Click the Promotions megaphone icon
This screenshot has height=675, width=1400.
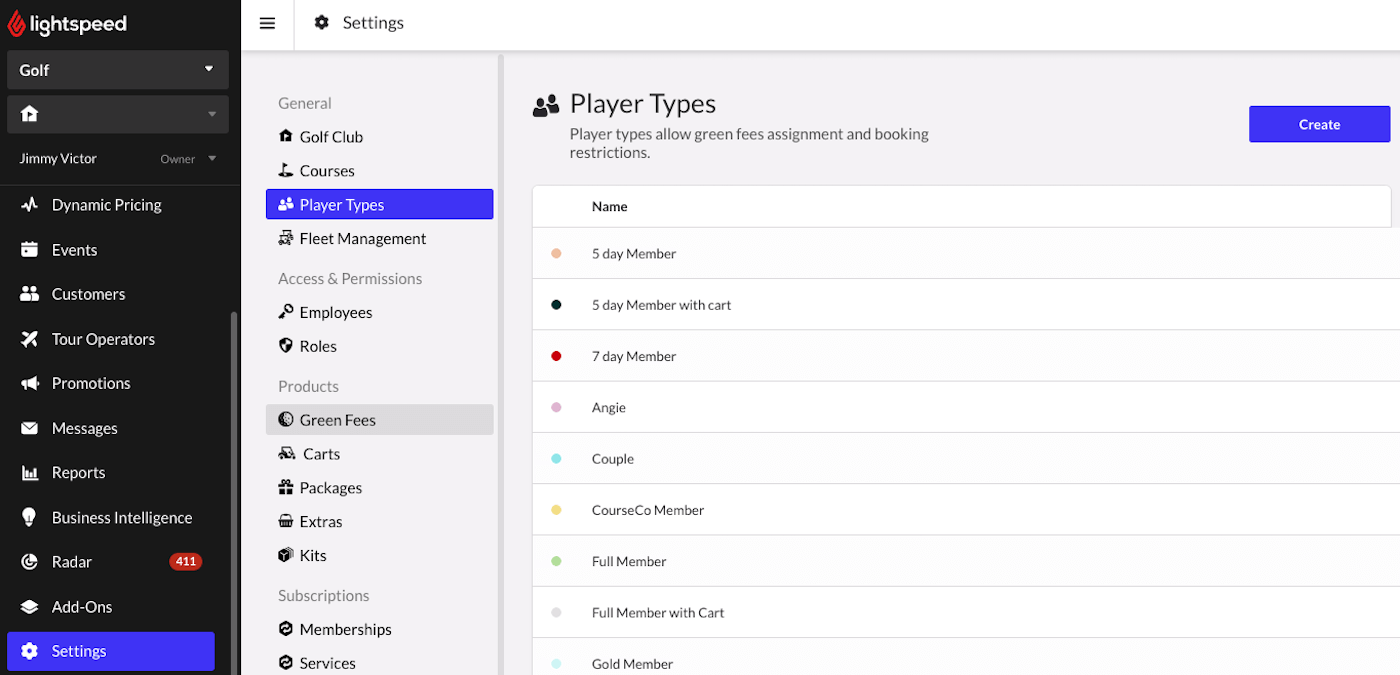click(30, 383)
